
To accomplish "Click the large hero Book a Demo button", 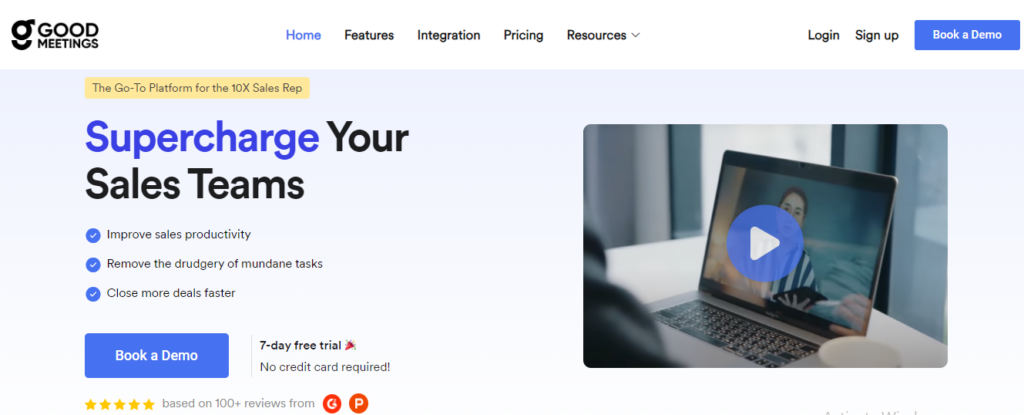I will [x=157, y=356].
